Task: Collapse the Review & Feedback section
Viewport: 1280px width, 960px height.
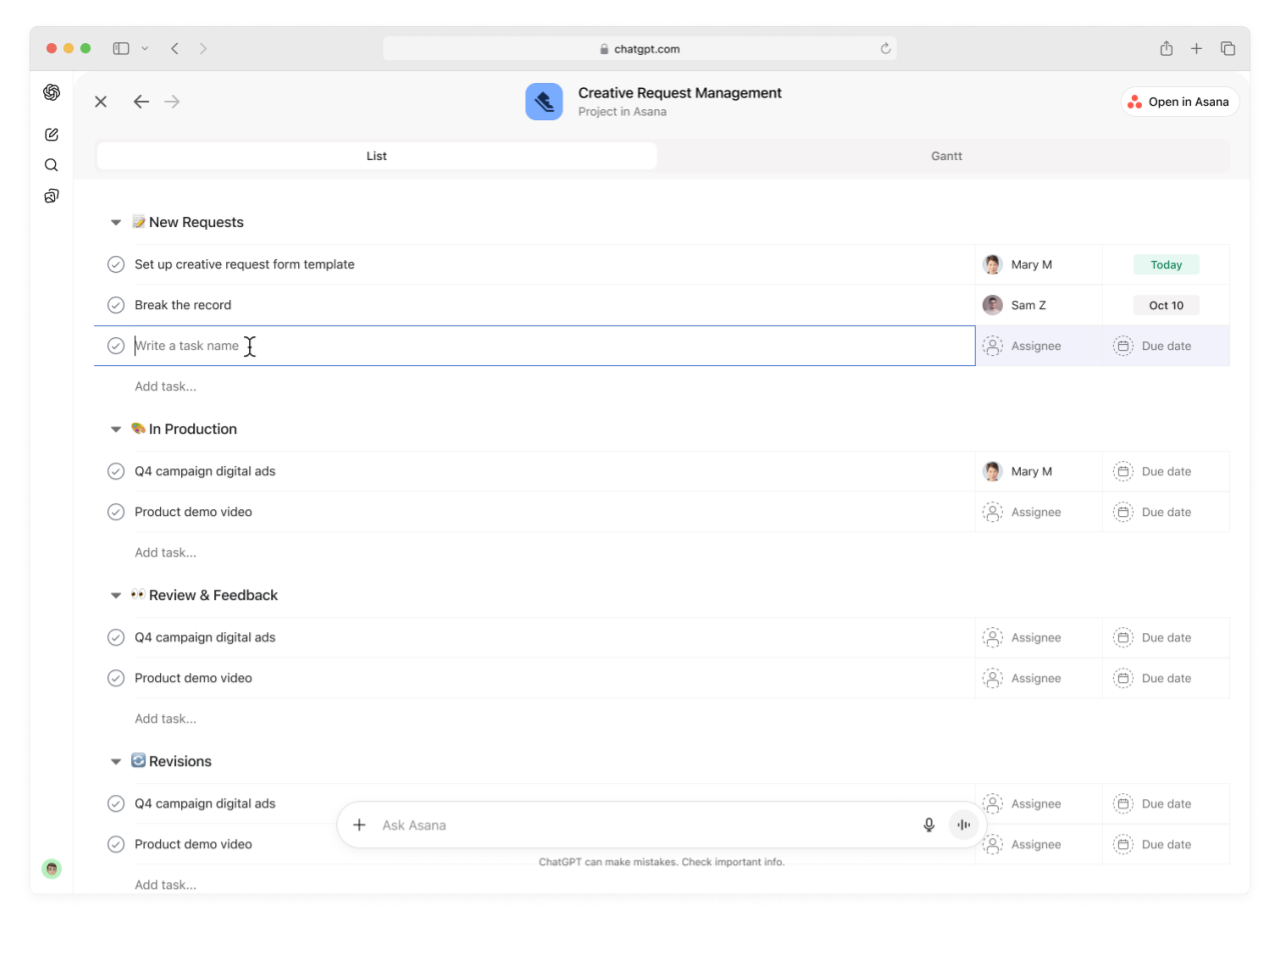Action: pyautogui.click(x=116, y=595)
